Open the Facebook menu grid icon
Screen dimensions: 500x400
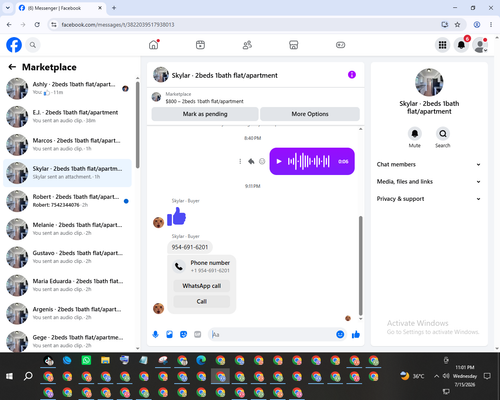442,45
